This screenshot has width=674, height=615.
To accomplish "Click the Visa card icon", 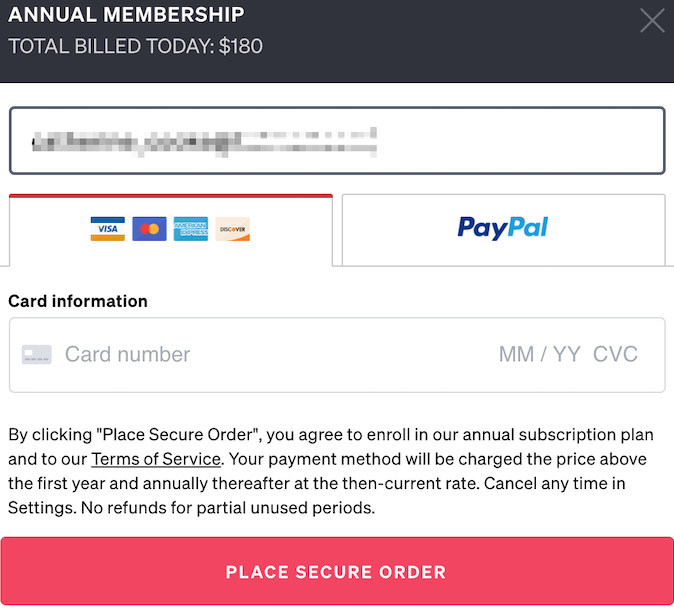I will click(x=107, y=229).
